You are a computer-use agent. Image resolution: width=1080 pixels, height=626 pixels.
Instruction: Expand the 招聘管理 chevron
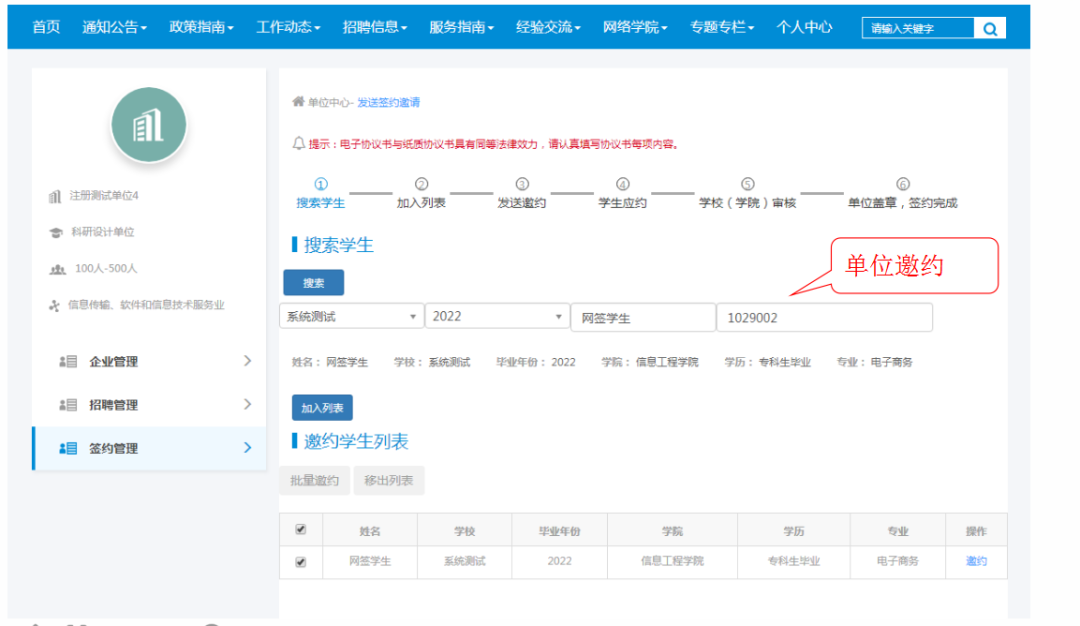click(x=247, y=404)
